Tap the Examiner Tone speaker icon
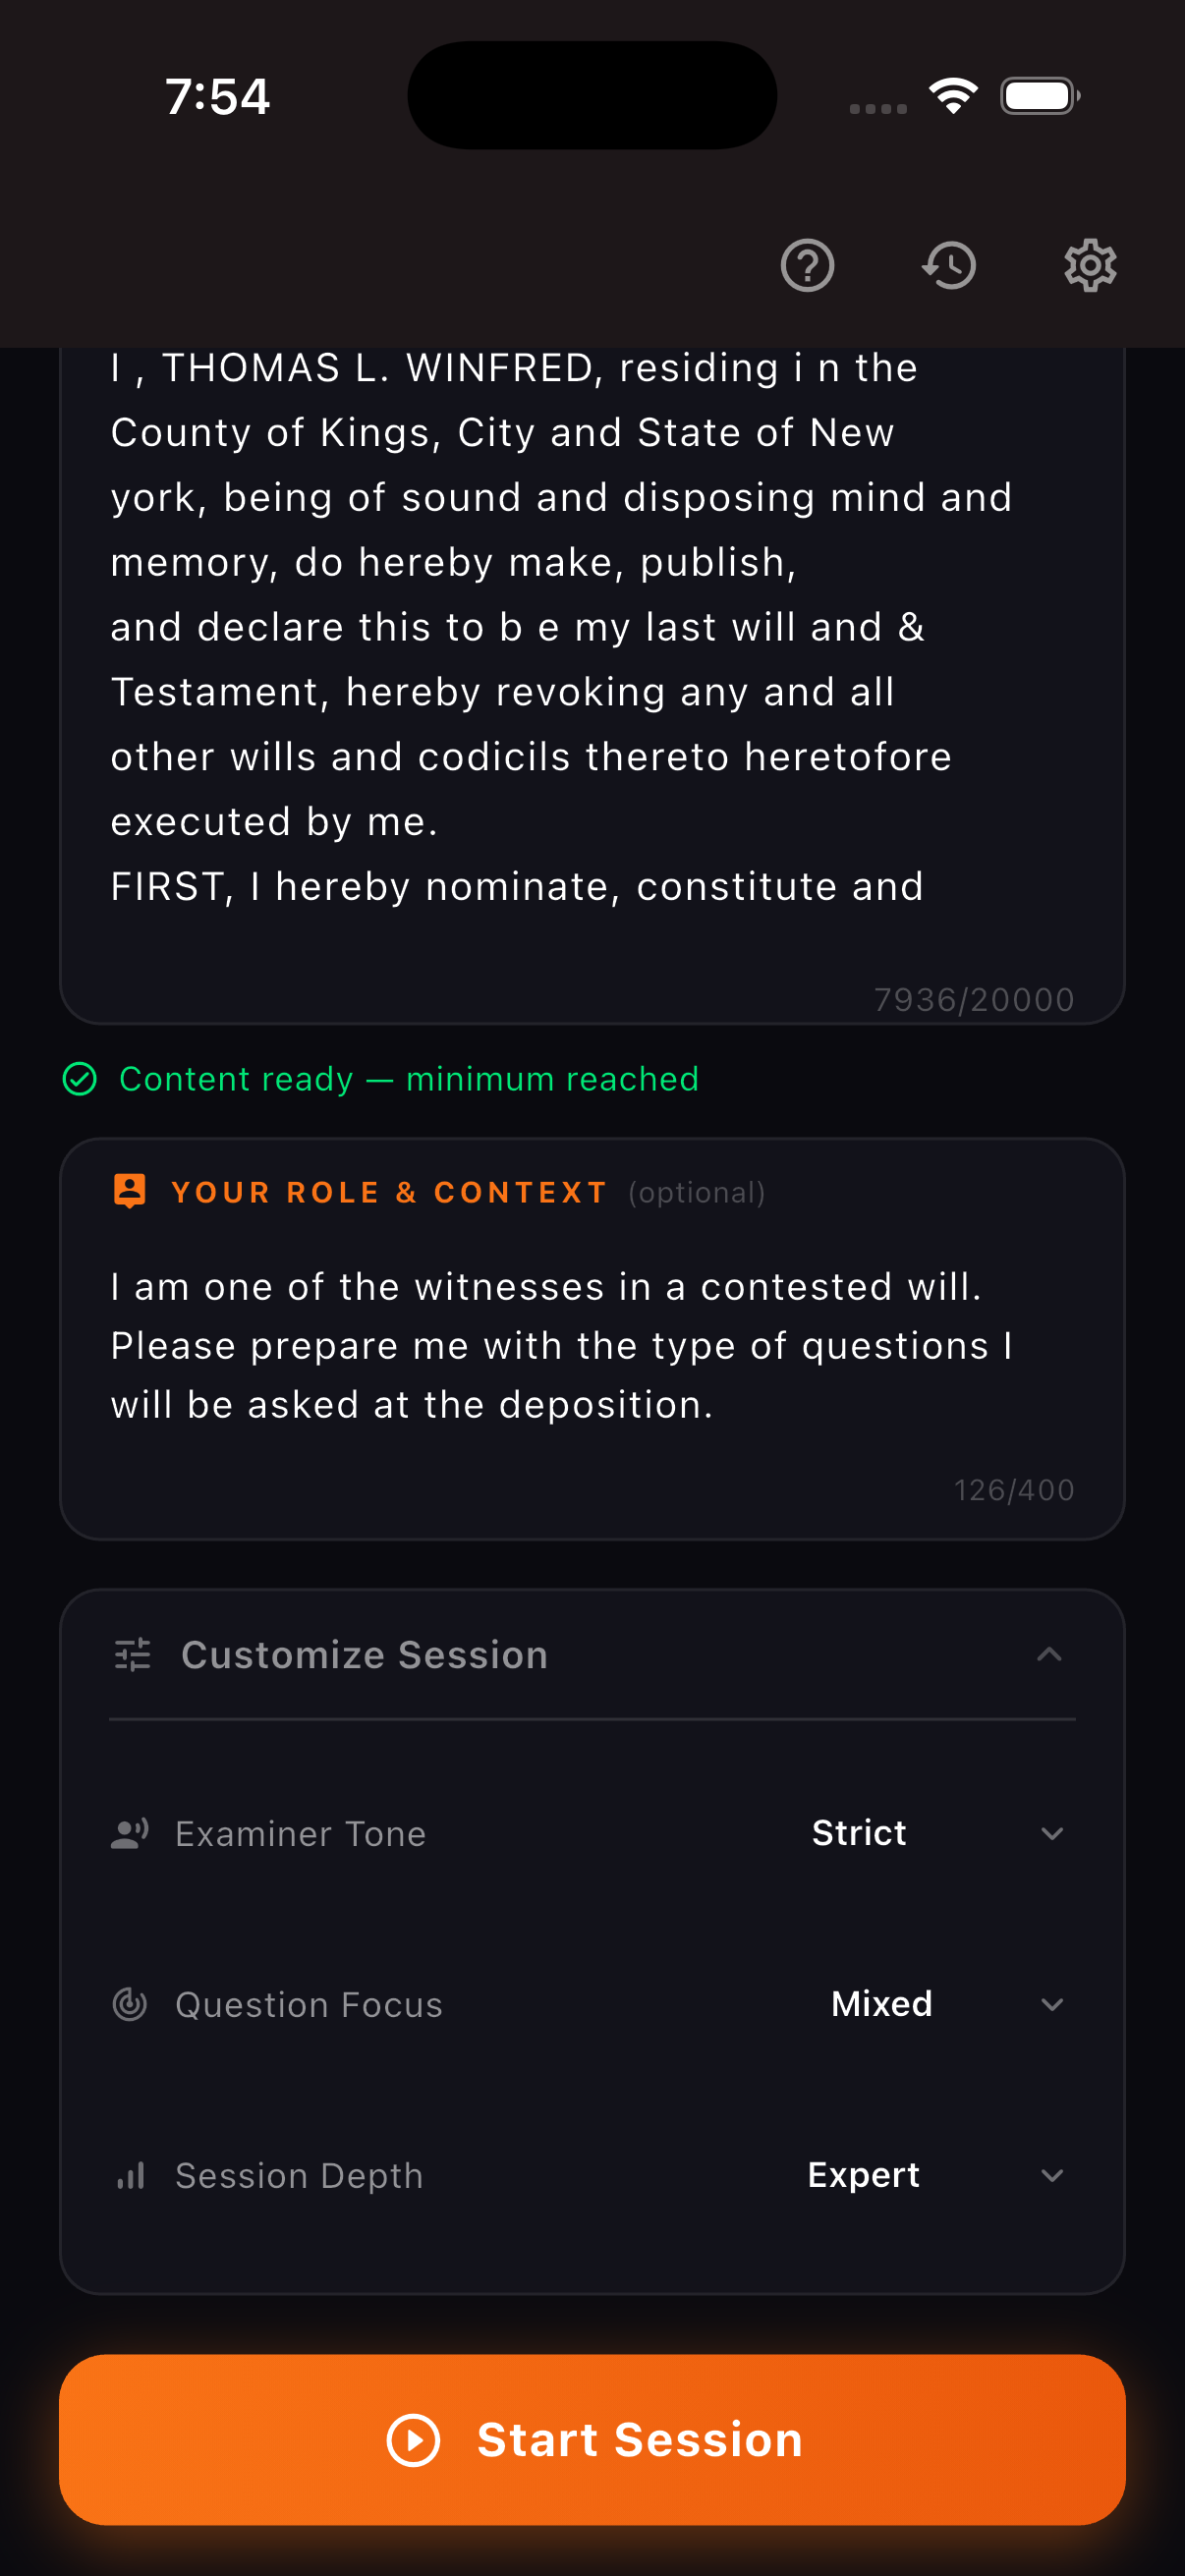1185x2576 pixels. (x=130, y=1833)
